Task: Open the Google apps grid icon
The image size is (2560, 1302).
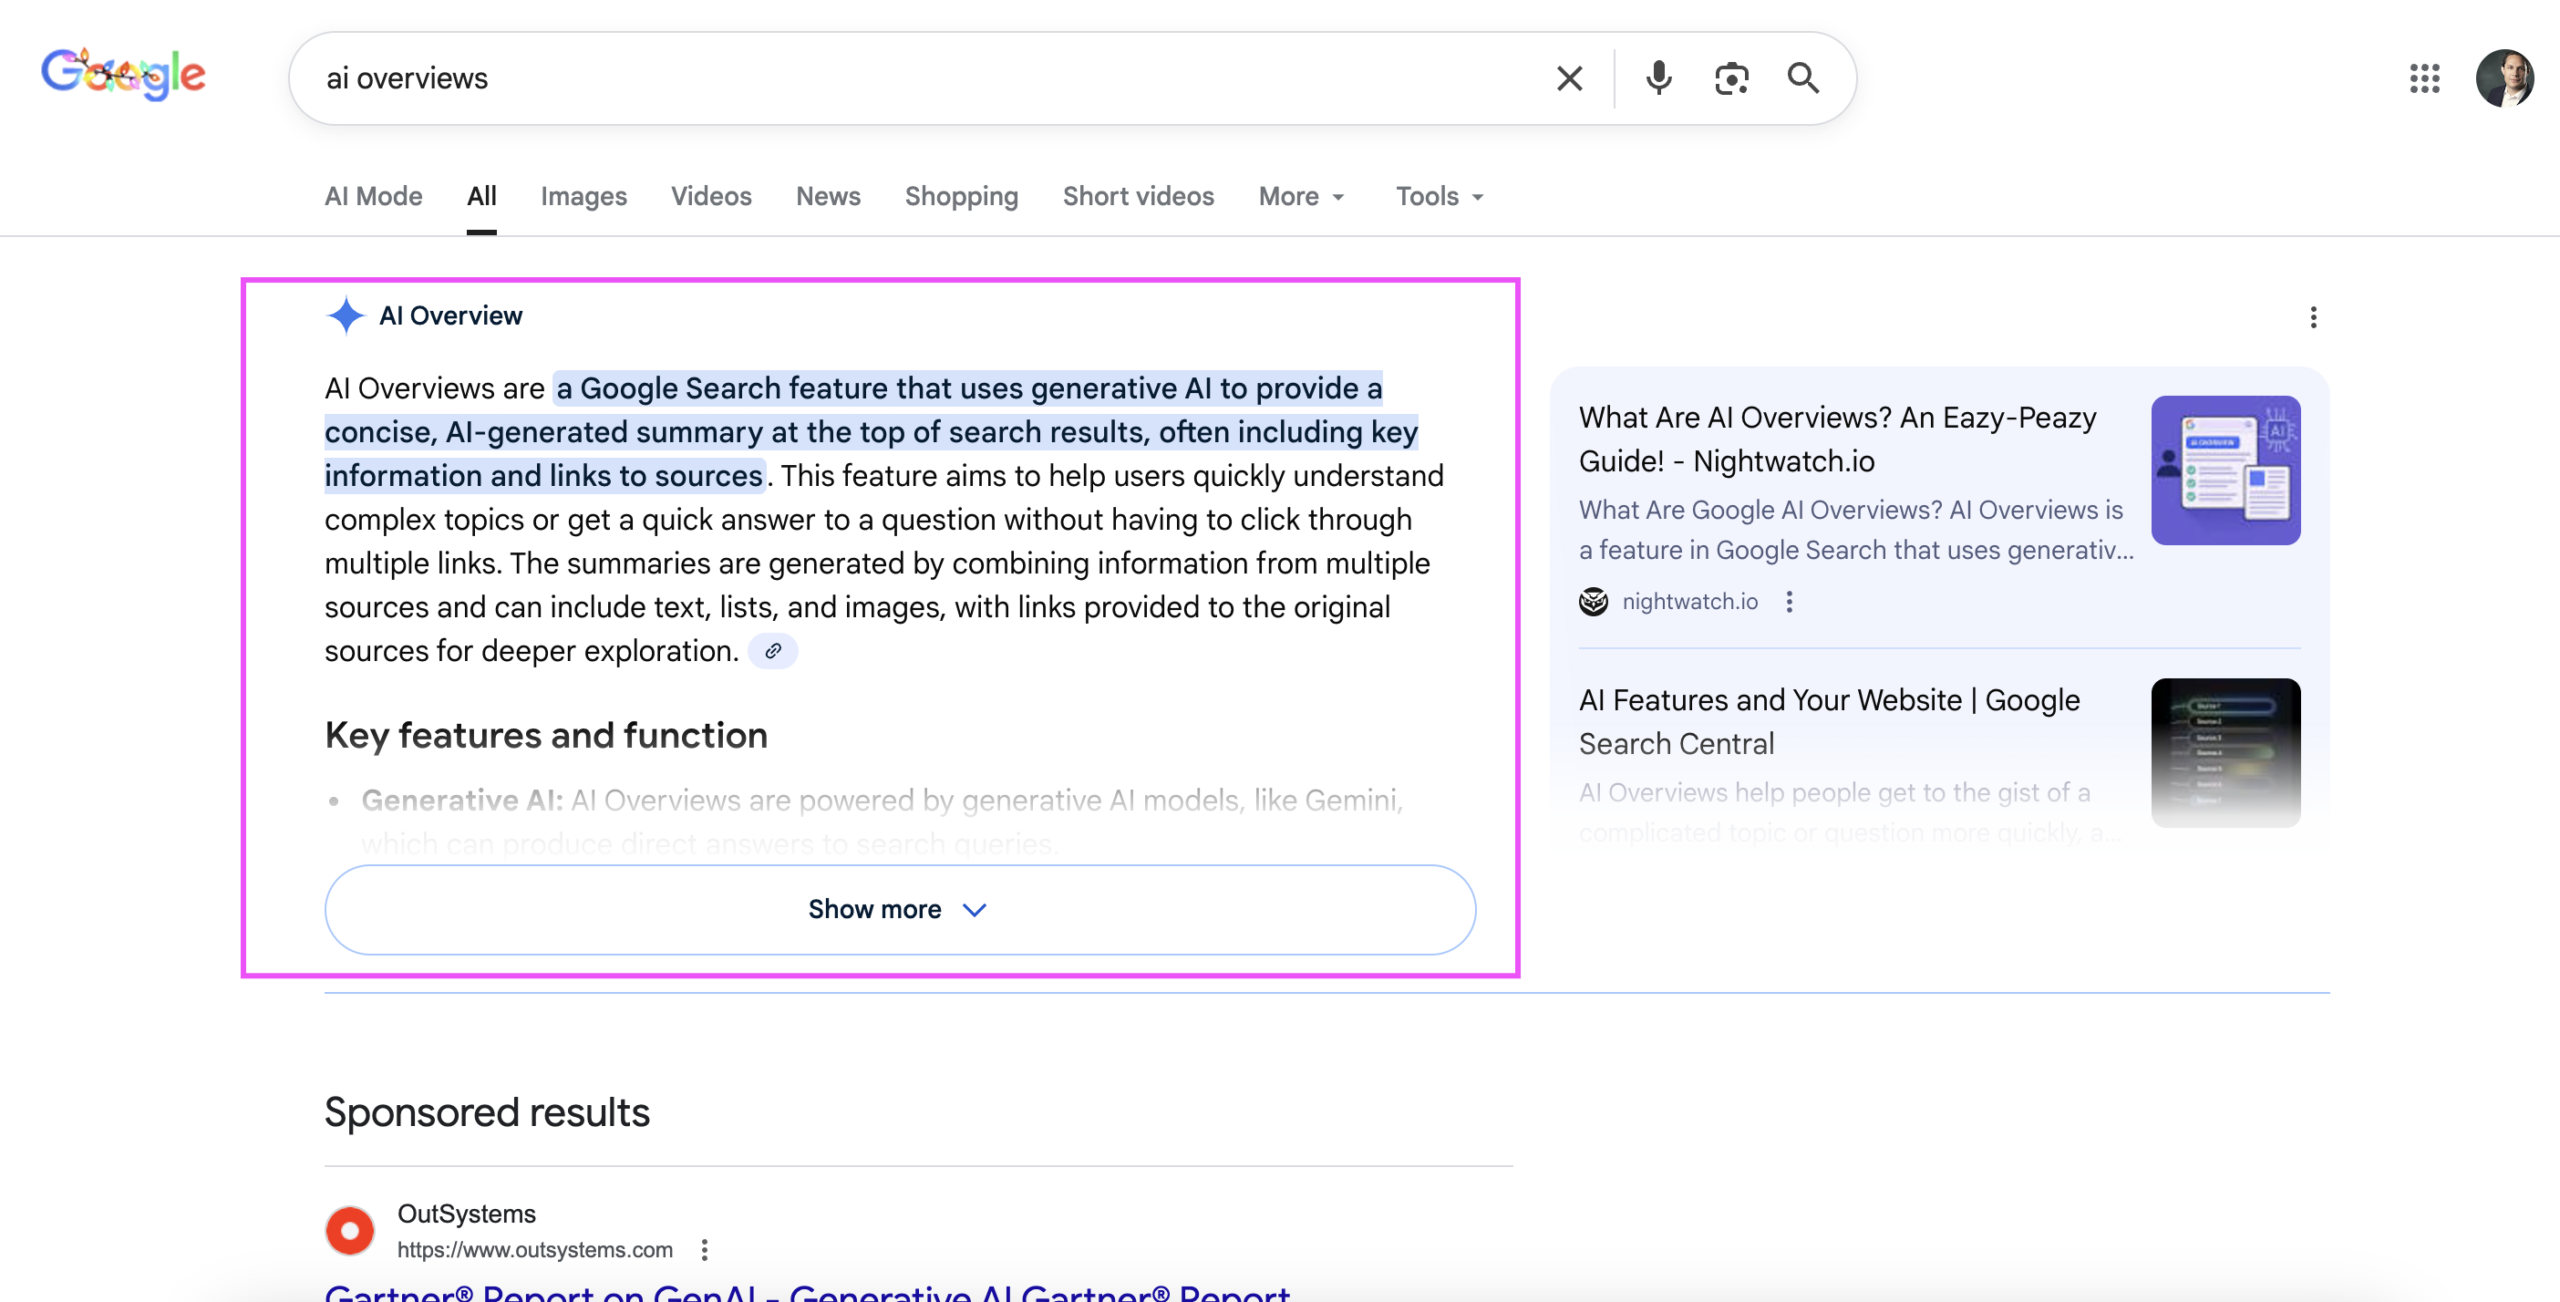Action: pyautogui.click(x=2424, y=78)
